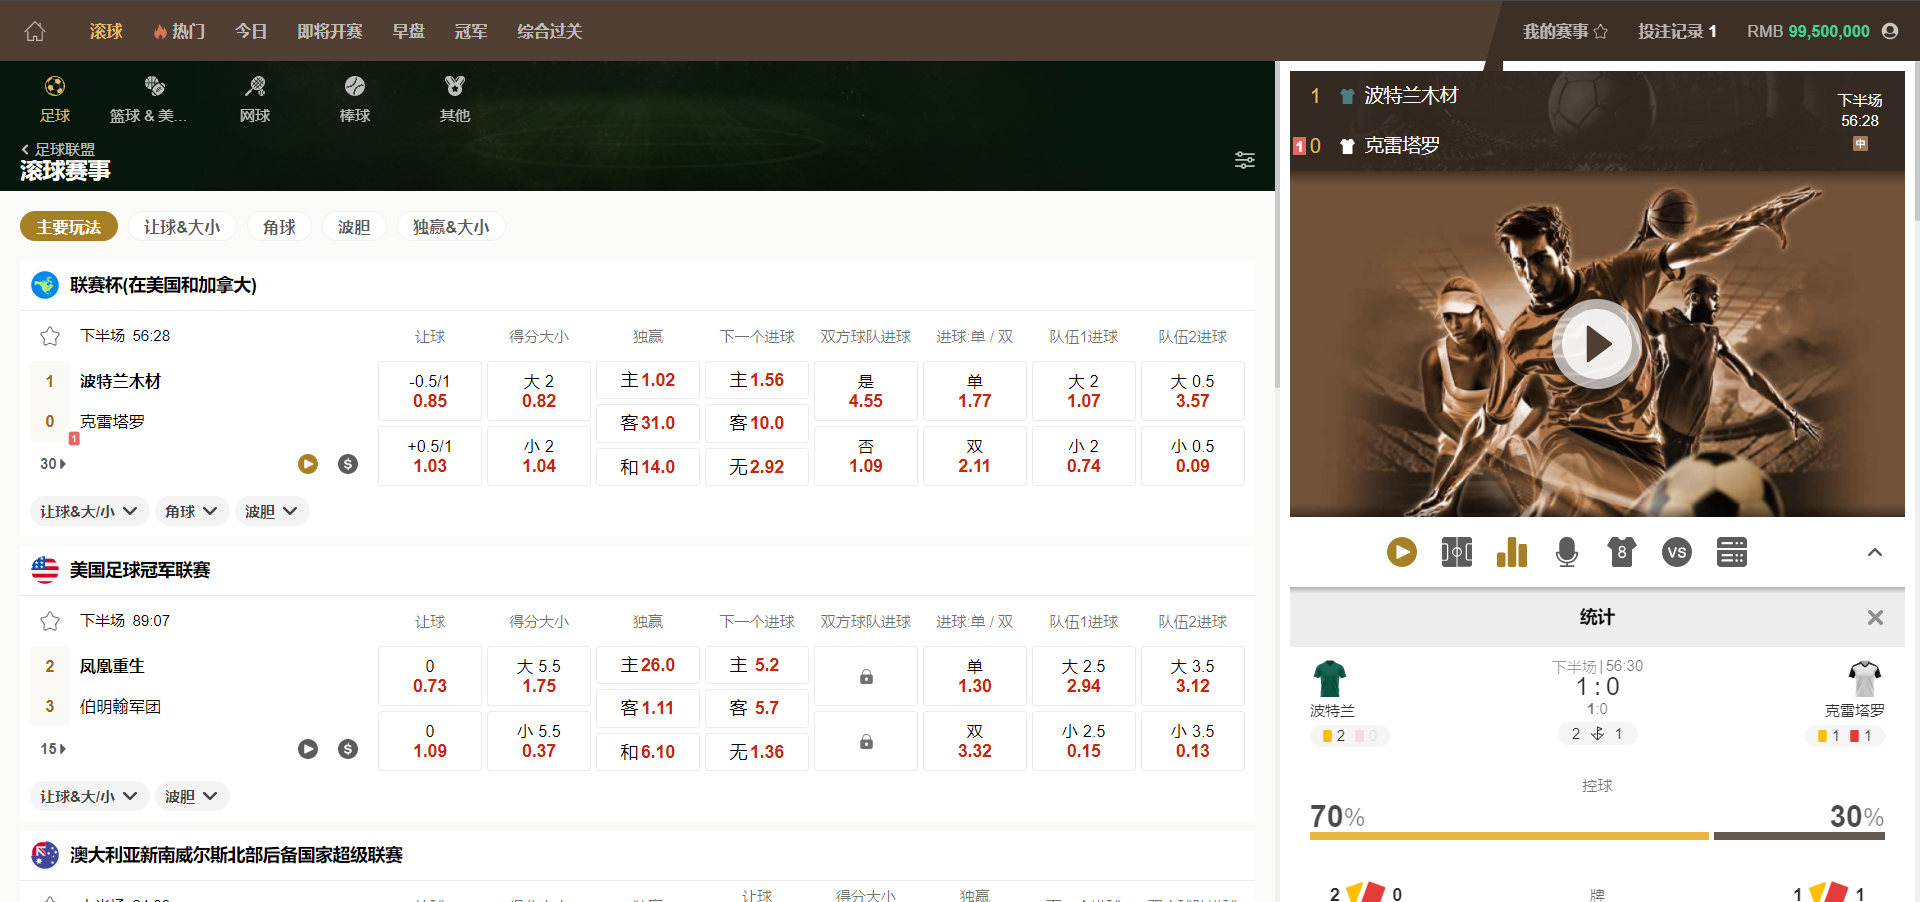Image resolution: width=1920 pixels, height=902 pixels.
Task: Show the jersey lineup icon
Action: point(1621,552)
